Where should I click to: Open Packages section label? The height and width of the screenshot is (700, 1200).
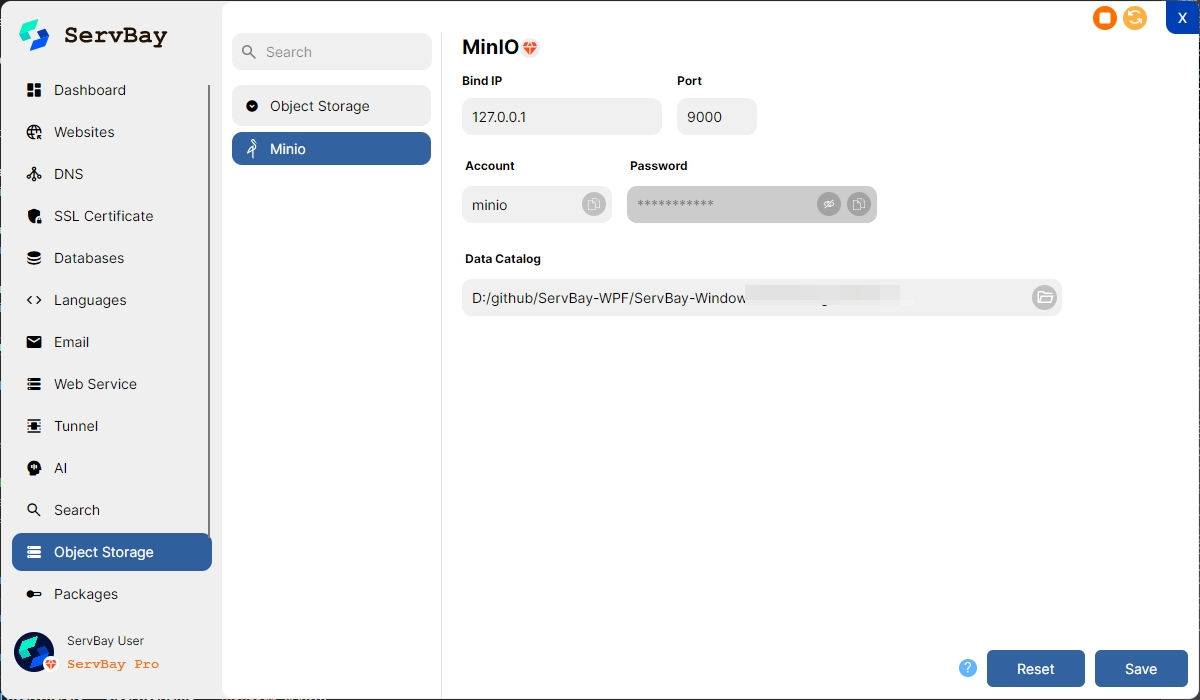tap(86, 594)
